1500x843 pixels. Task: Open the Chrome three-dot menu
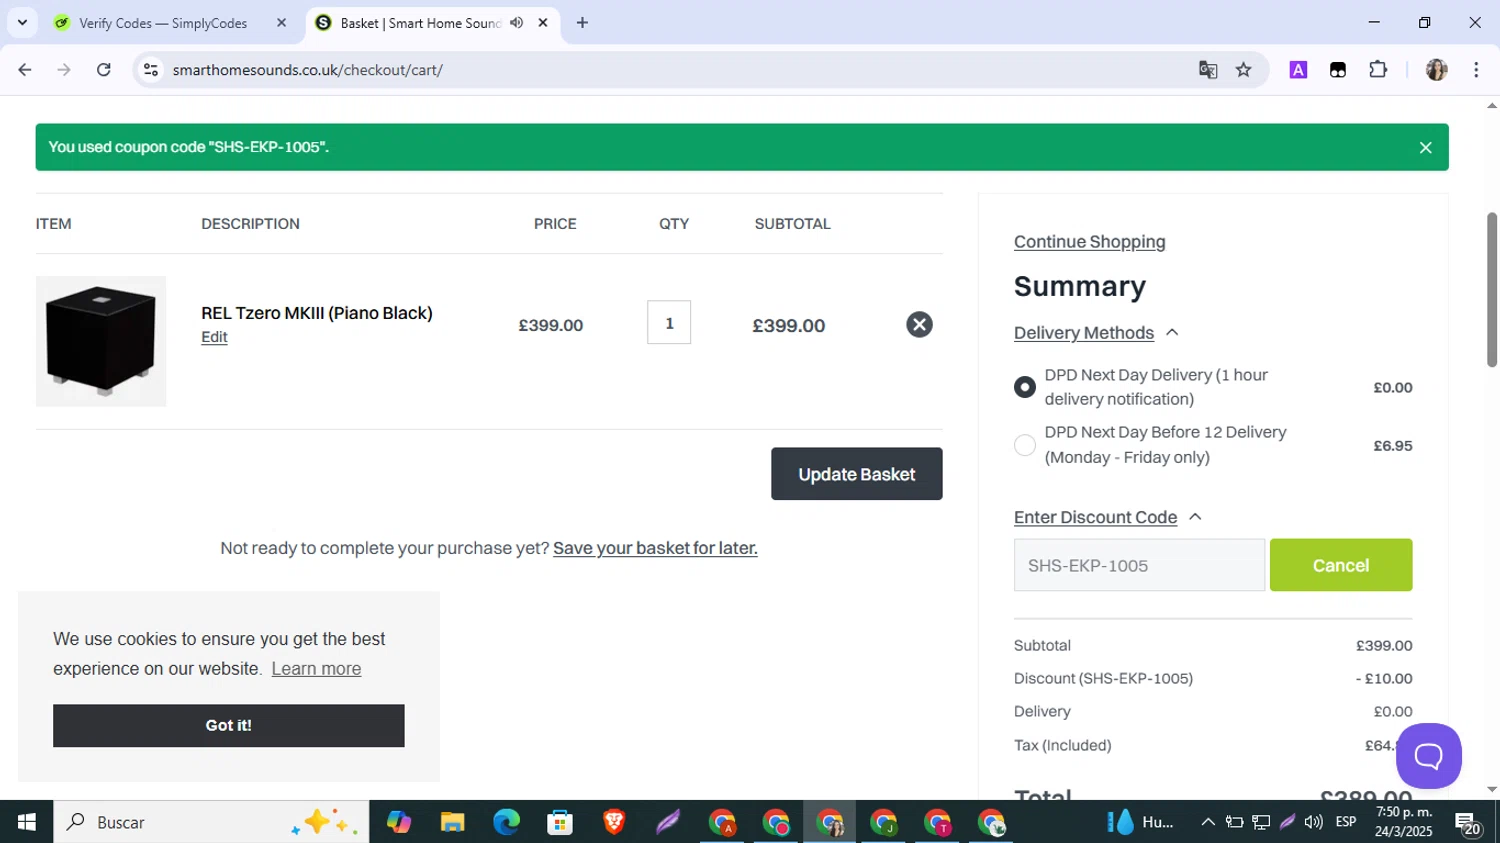1476,70
